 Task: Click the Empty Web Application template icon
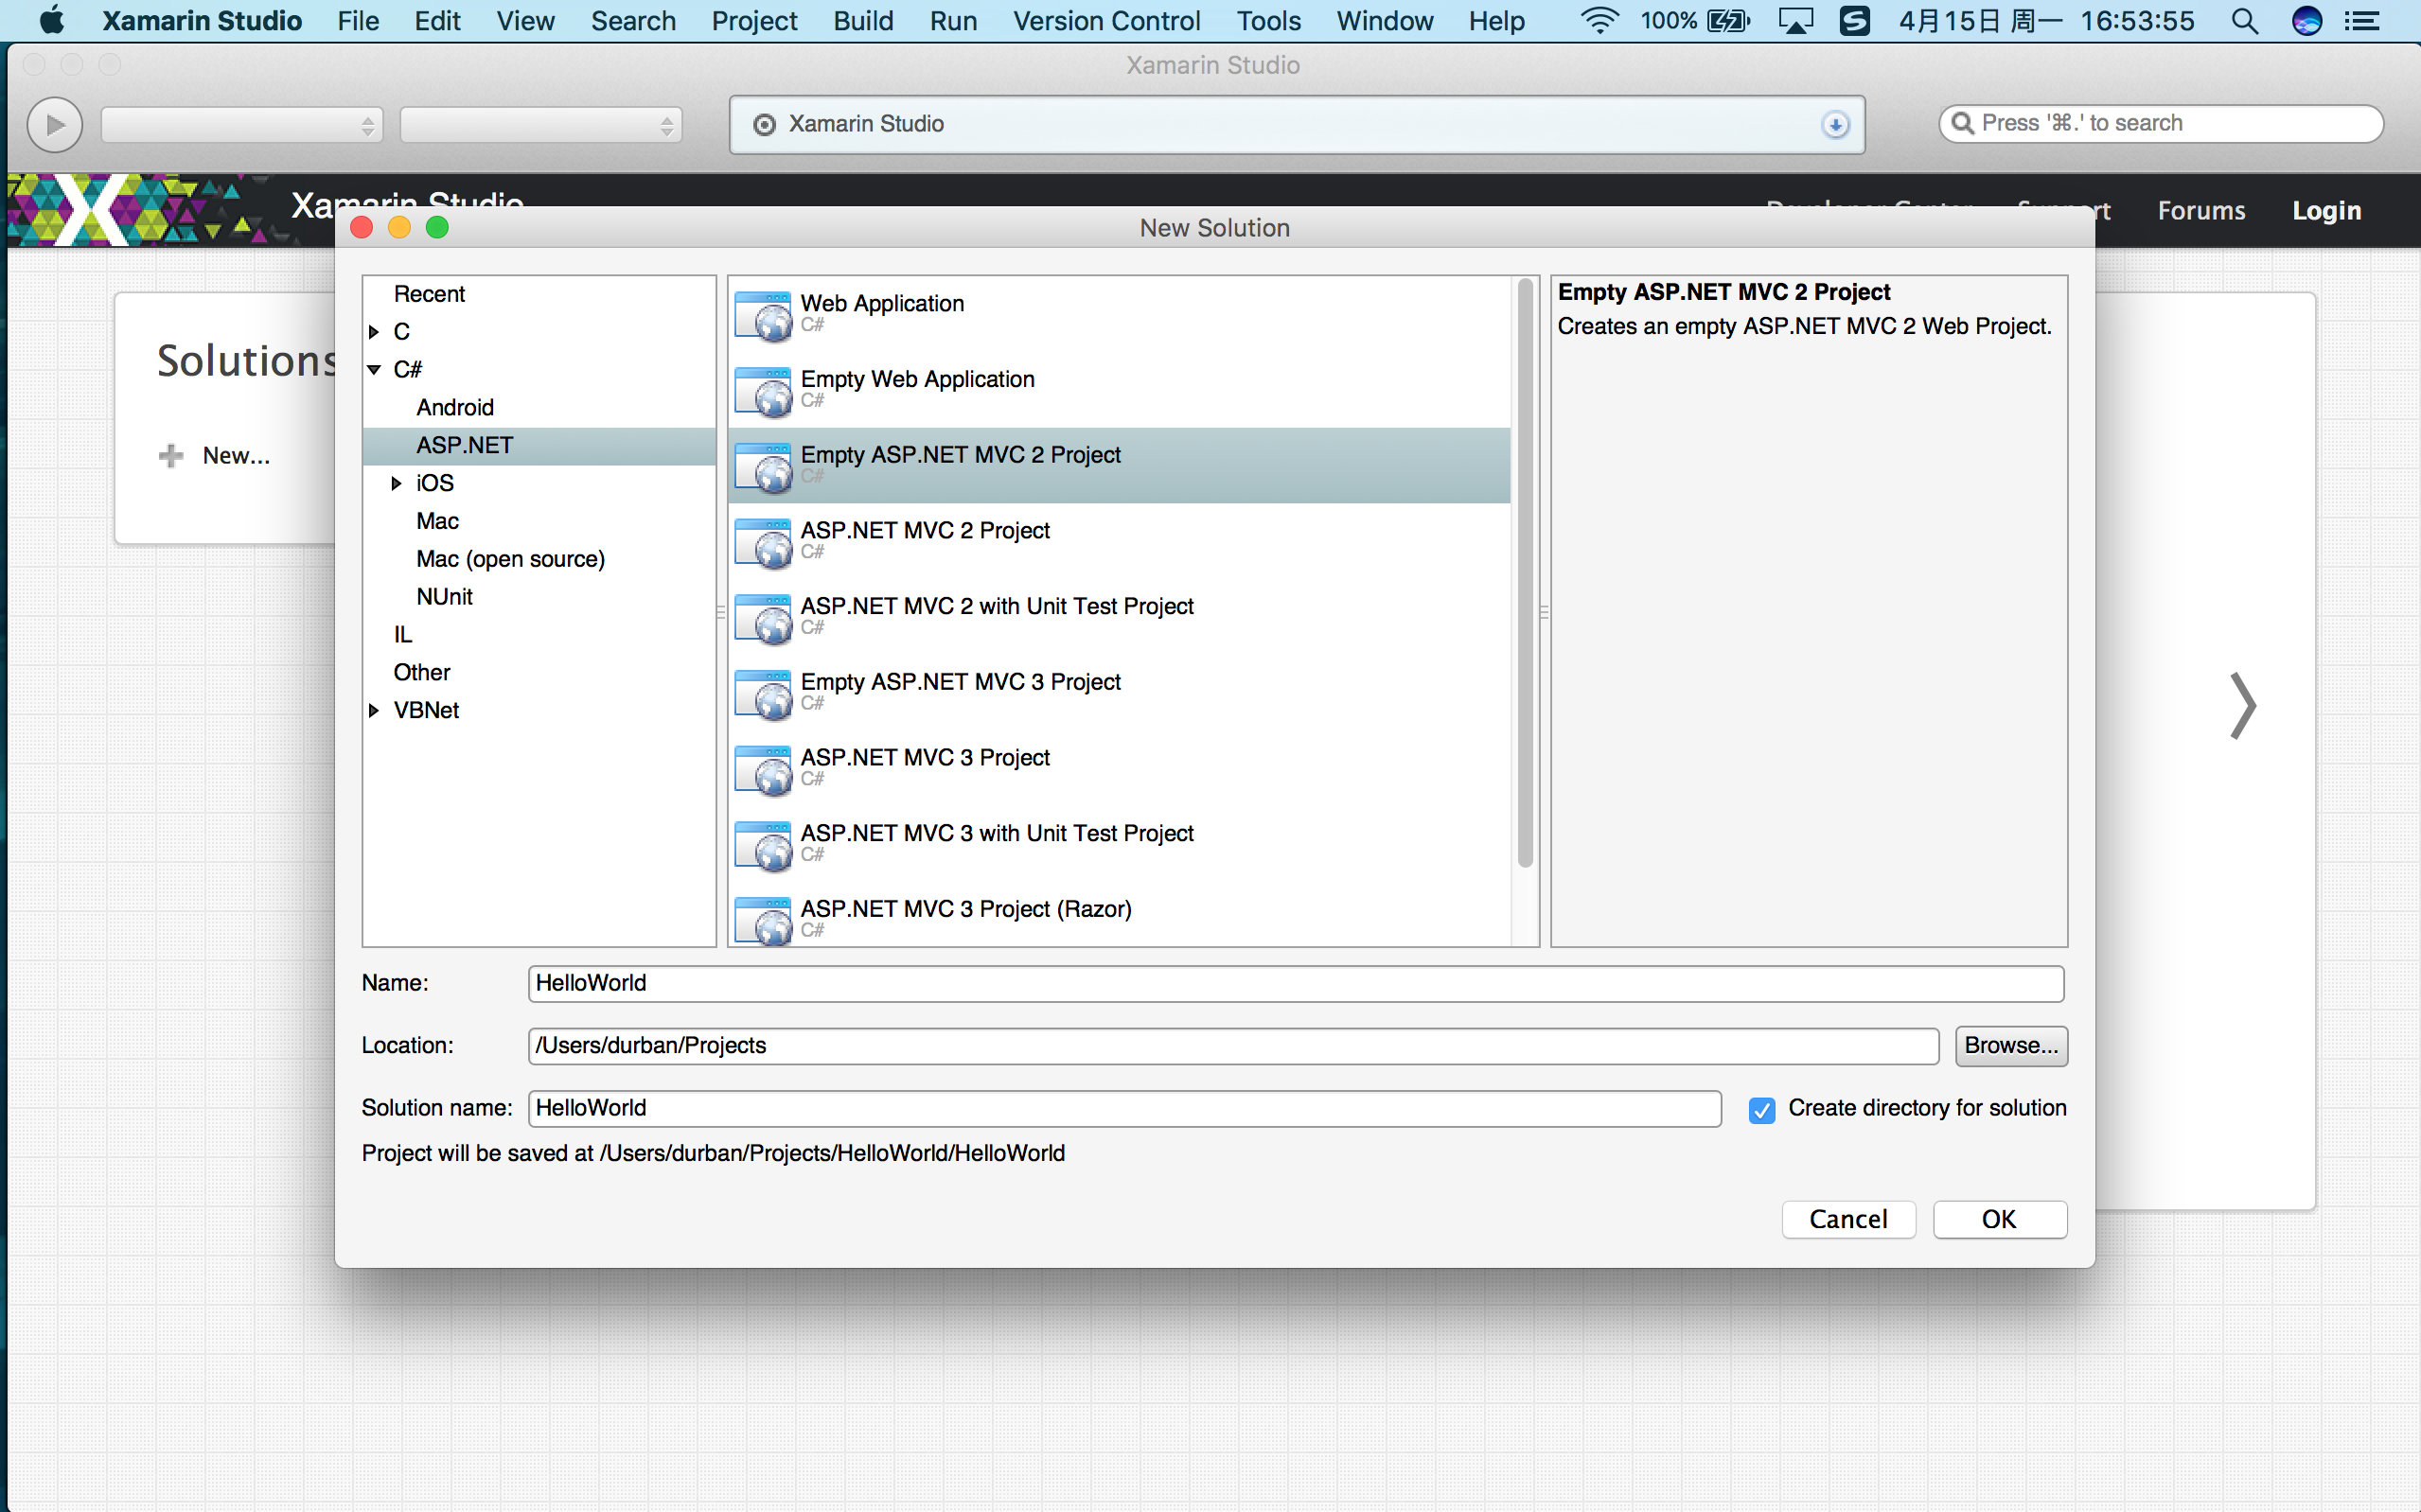(763, 391)
